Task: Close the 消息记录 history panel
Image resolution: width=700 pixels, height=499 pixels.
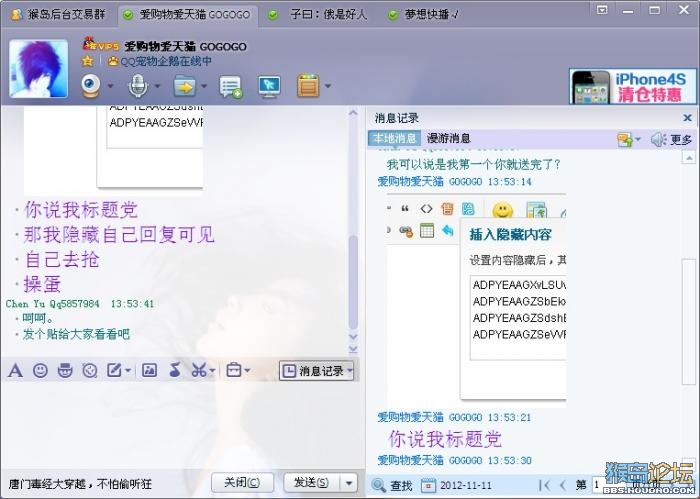Action: 688,118
